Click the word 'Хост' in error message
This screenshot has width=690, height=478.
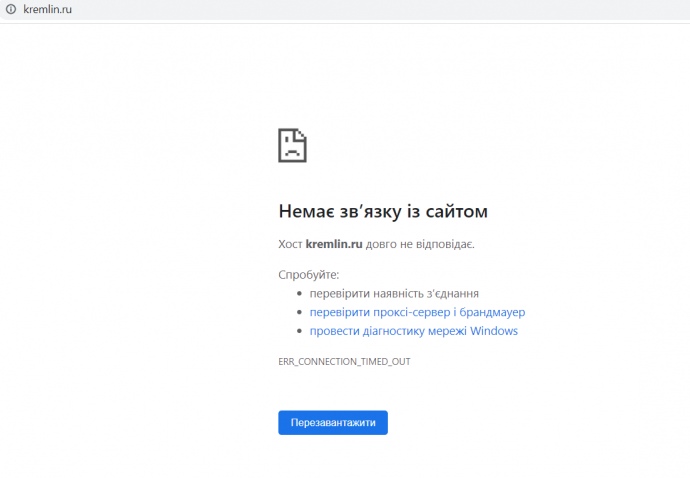coord(290,244)
